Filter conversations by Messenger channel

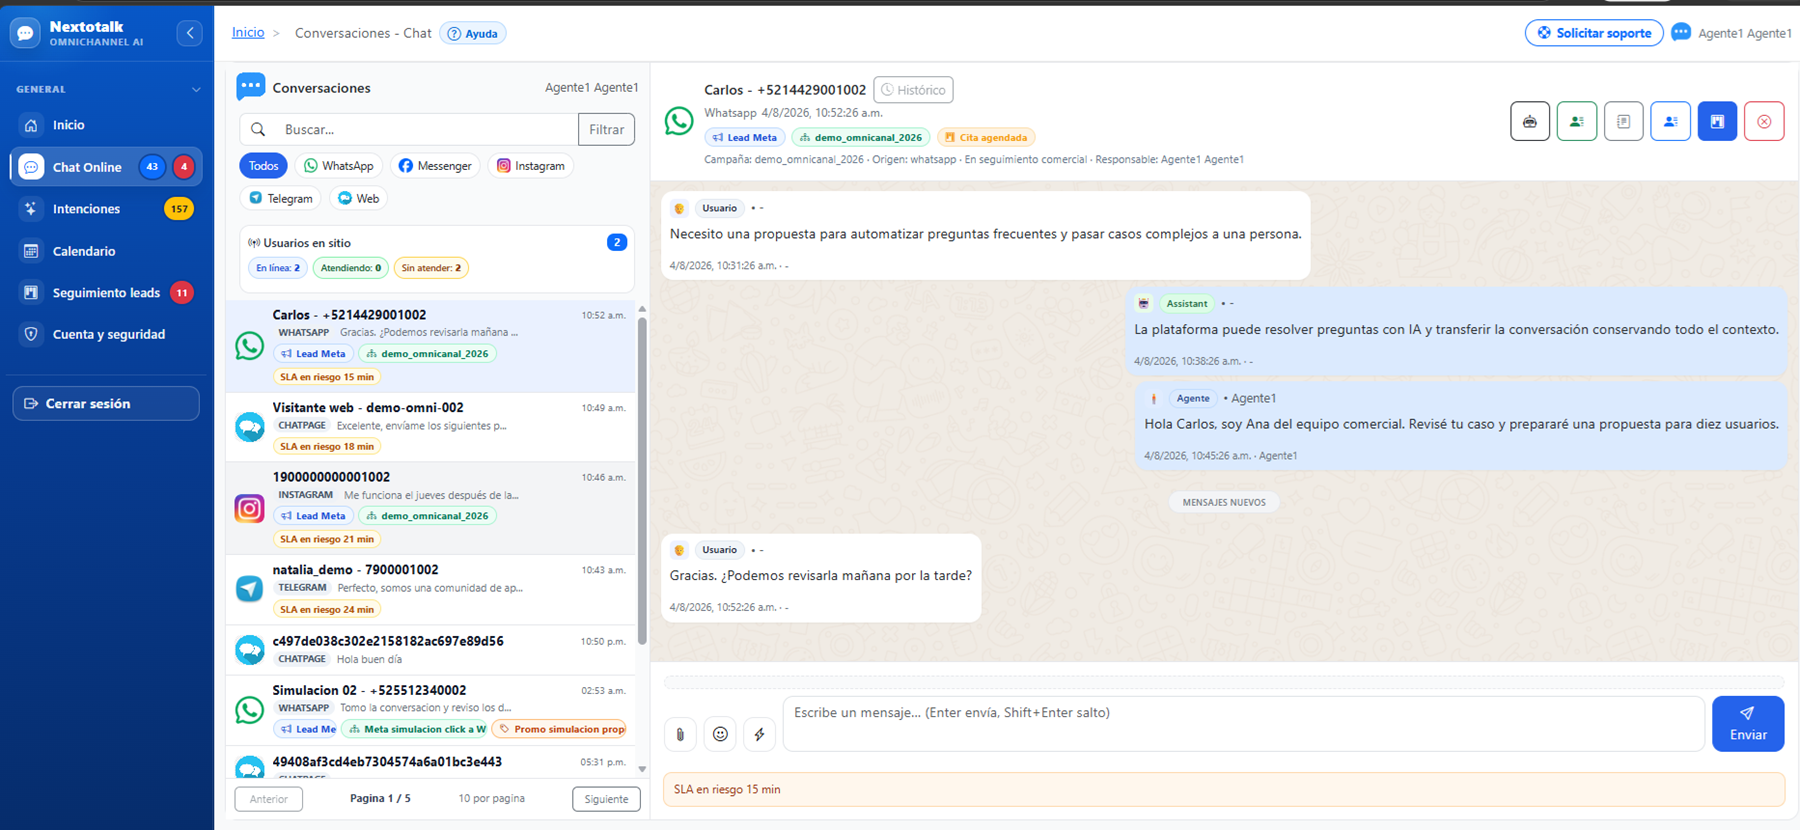[435, 166]
